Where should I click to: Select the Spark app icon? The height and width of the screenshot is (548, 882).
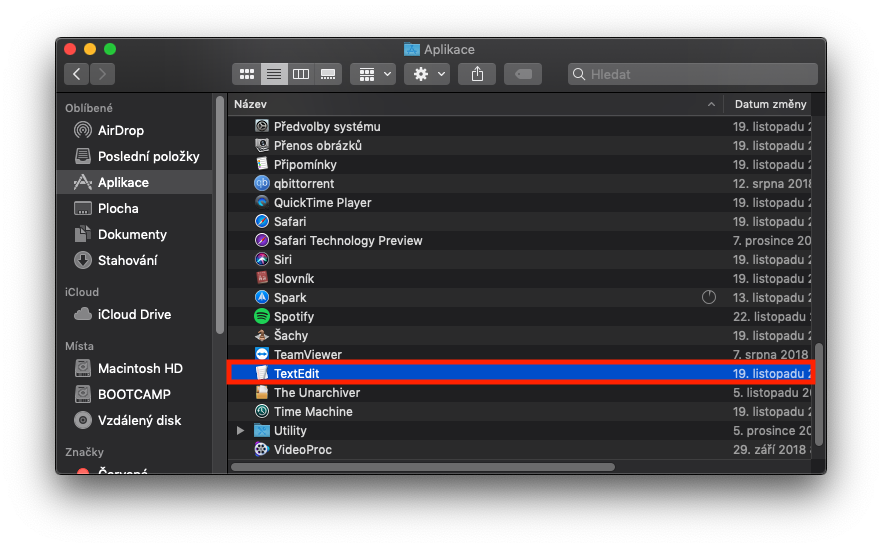pyautogui.click(x=262, y=297)
